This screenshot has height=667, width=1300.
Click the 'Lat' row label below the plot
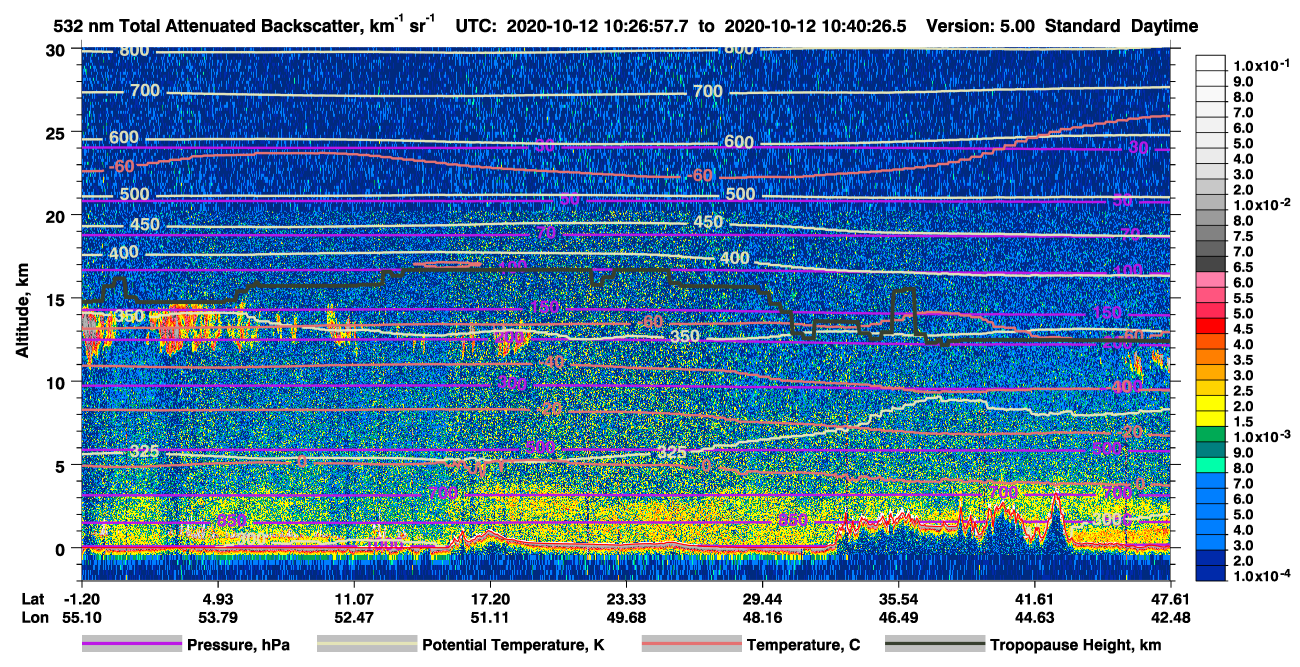click(33, 598)
